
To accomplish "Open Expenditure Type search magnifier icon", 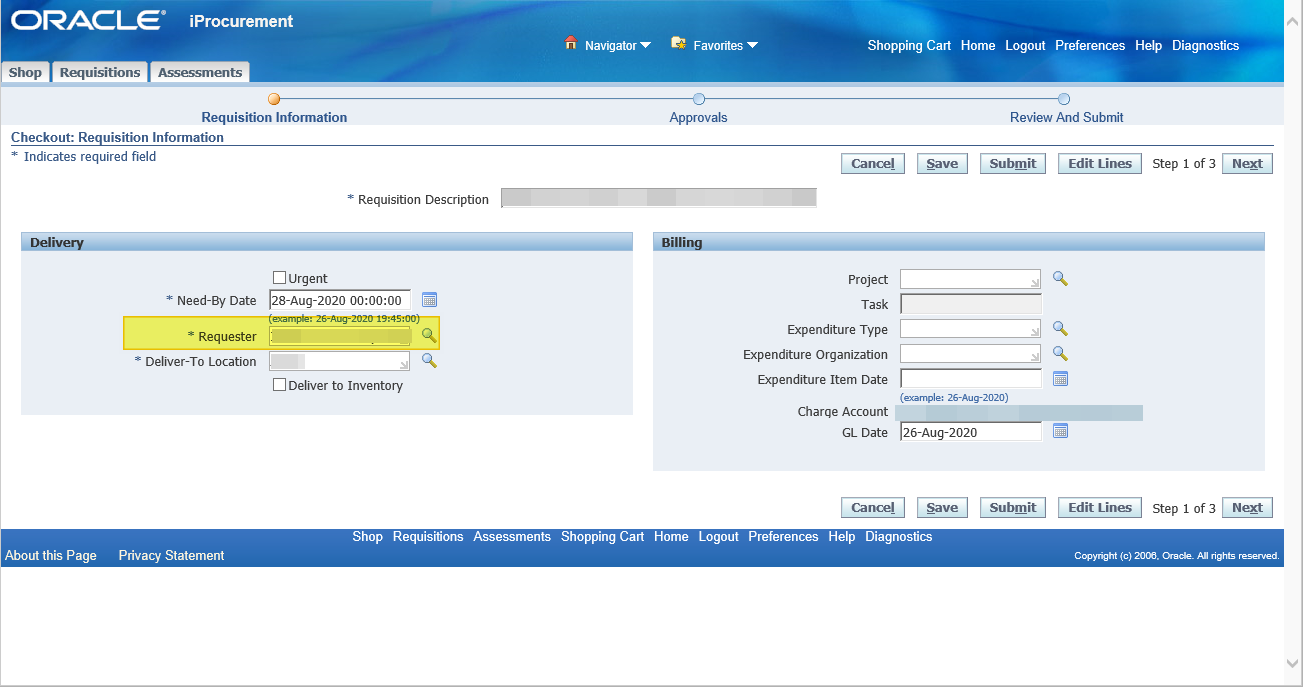I will [1060, 329].
